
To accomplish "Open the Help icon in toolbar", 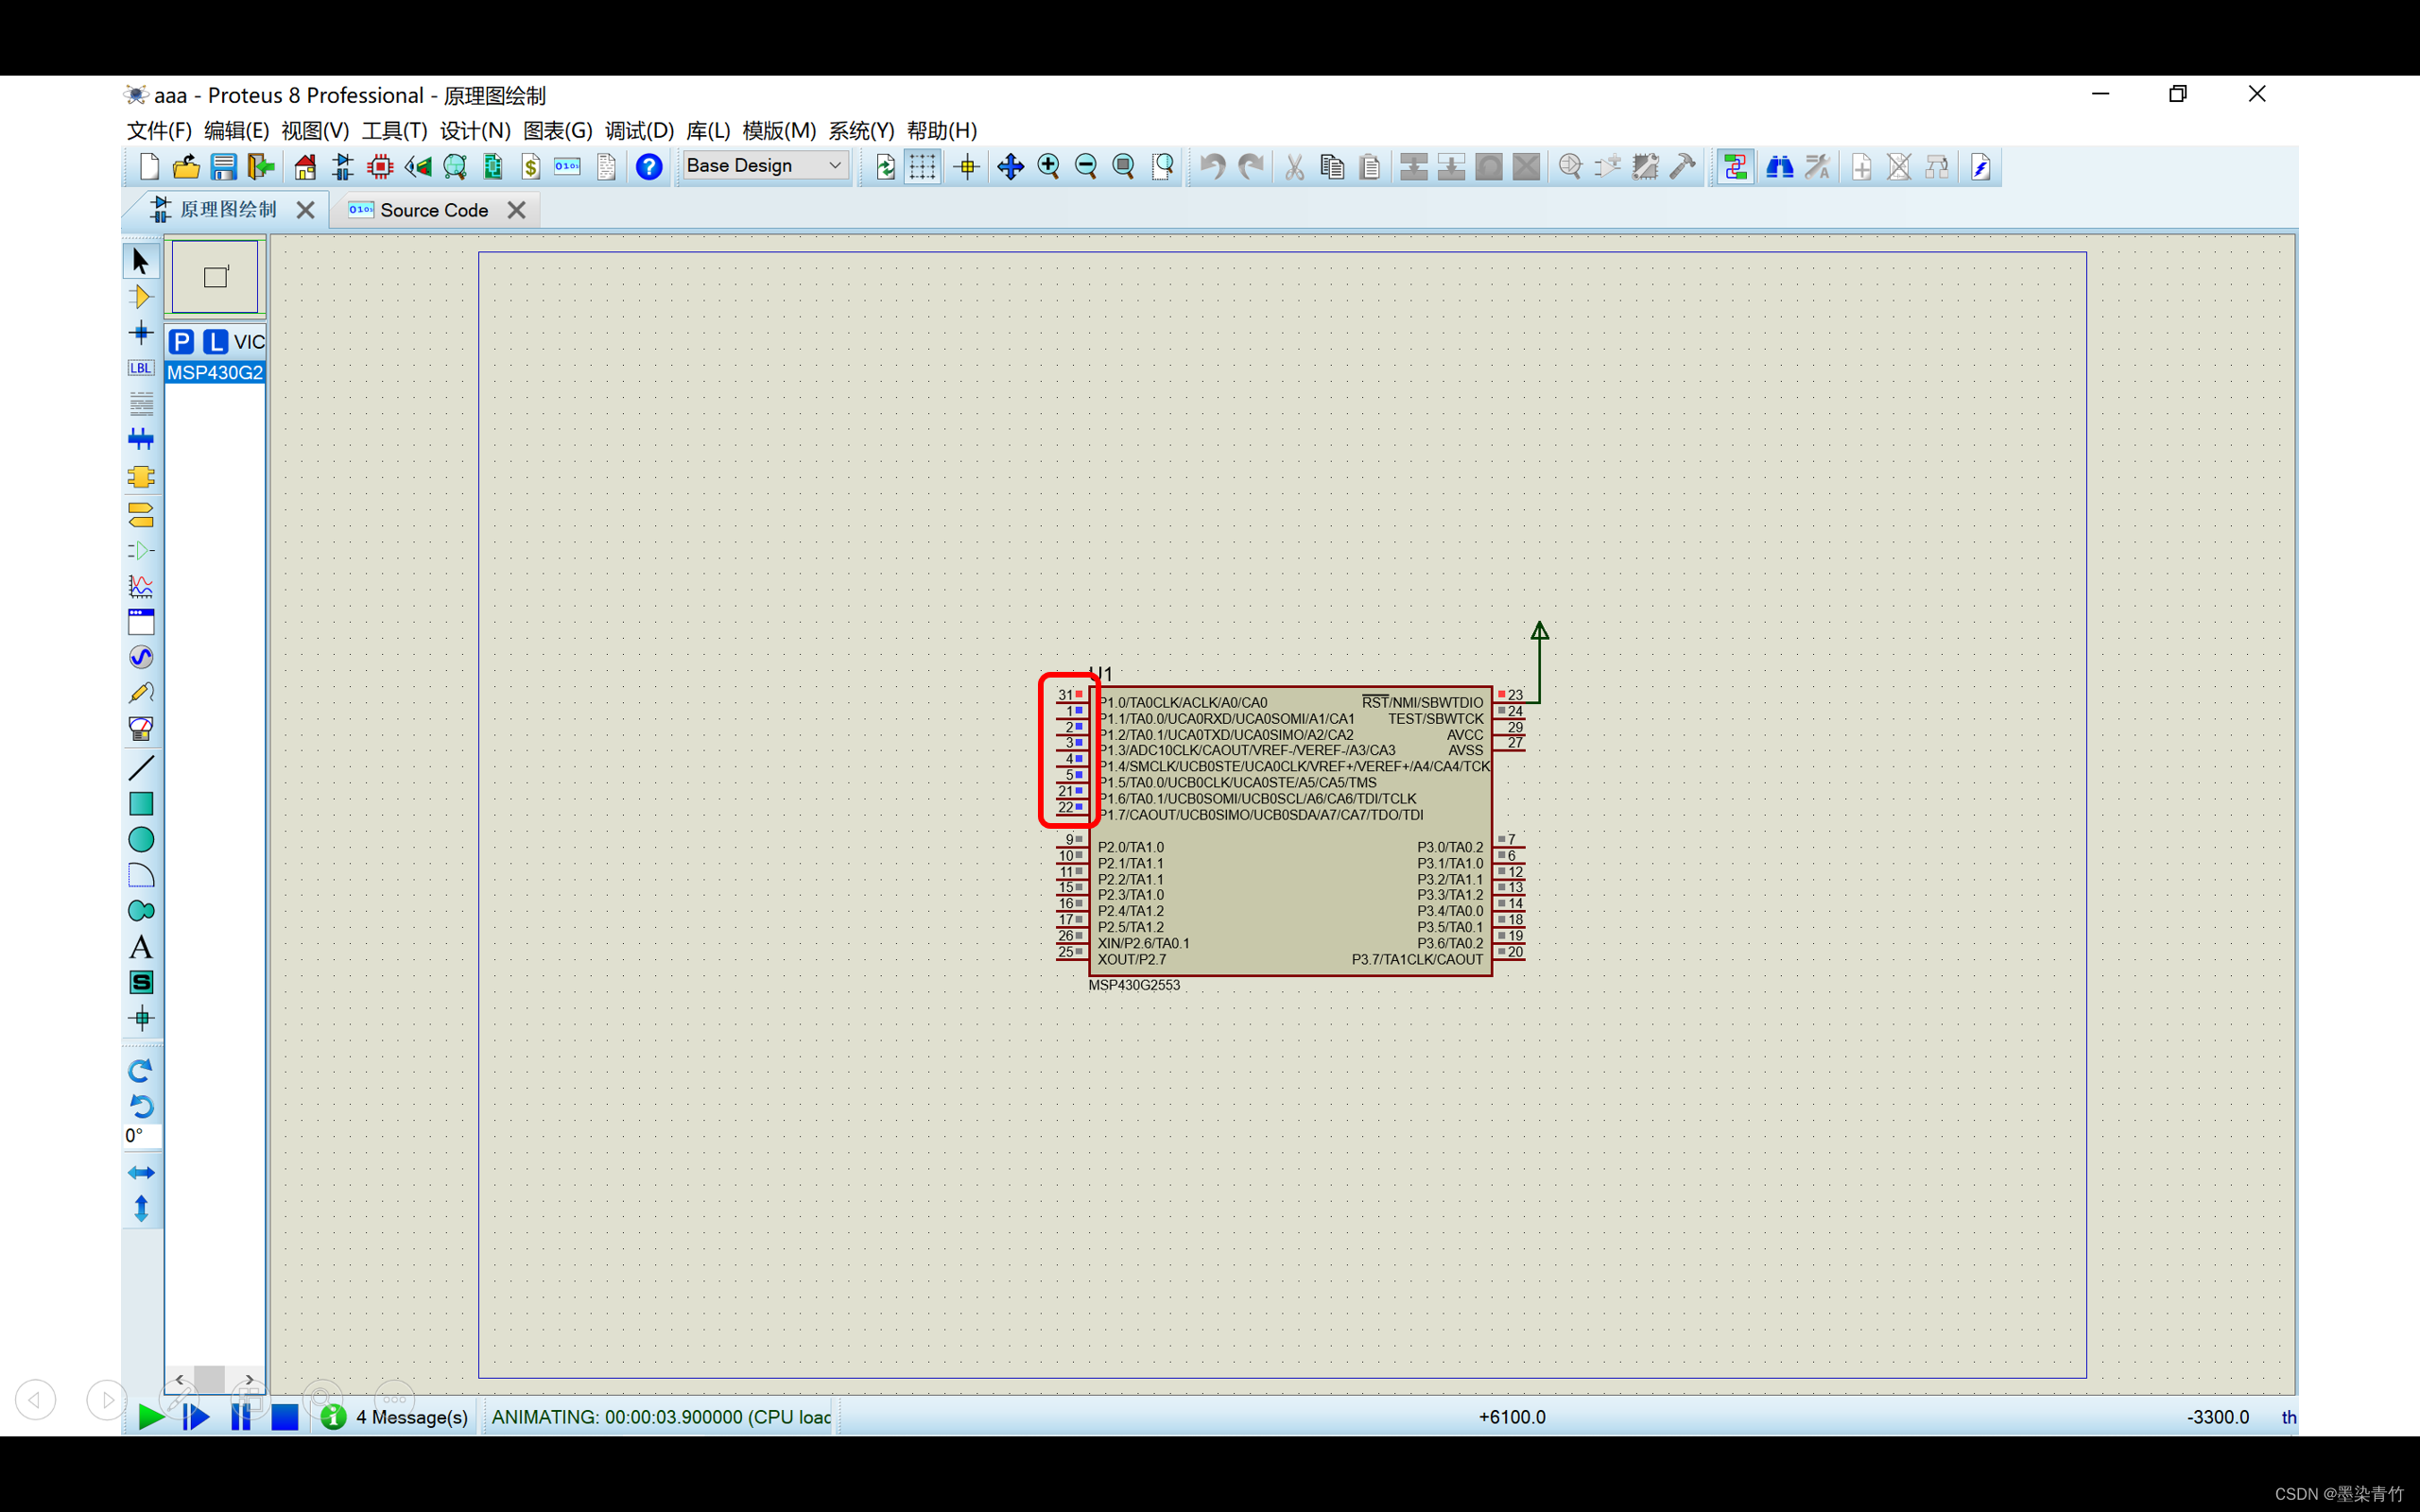I will [649, 167].
